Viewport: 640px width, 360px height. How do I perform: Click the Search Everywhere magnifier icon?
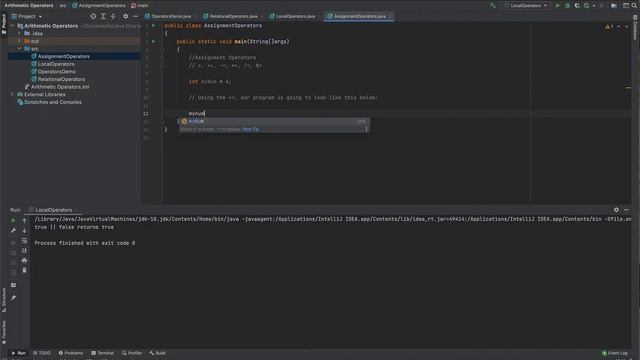point(635,6)
